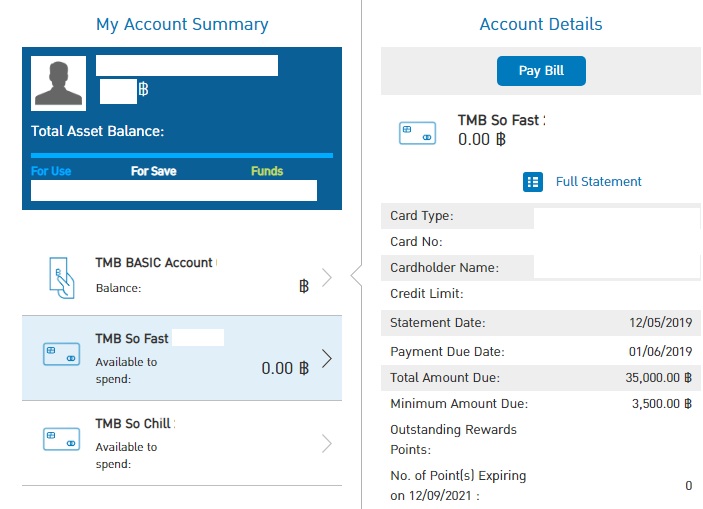Switch to the For Save tab

[153, 171]
